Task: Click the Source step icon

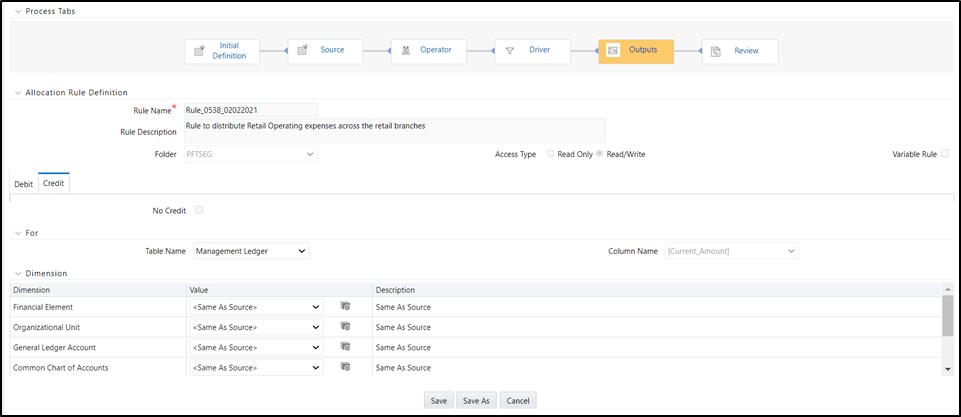Action: click(302, 50)
